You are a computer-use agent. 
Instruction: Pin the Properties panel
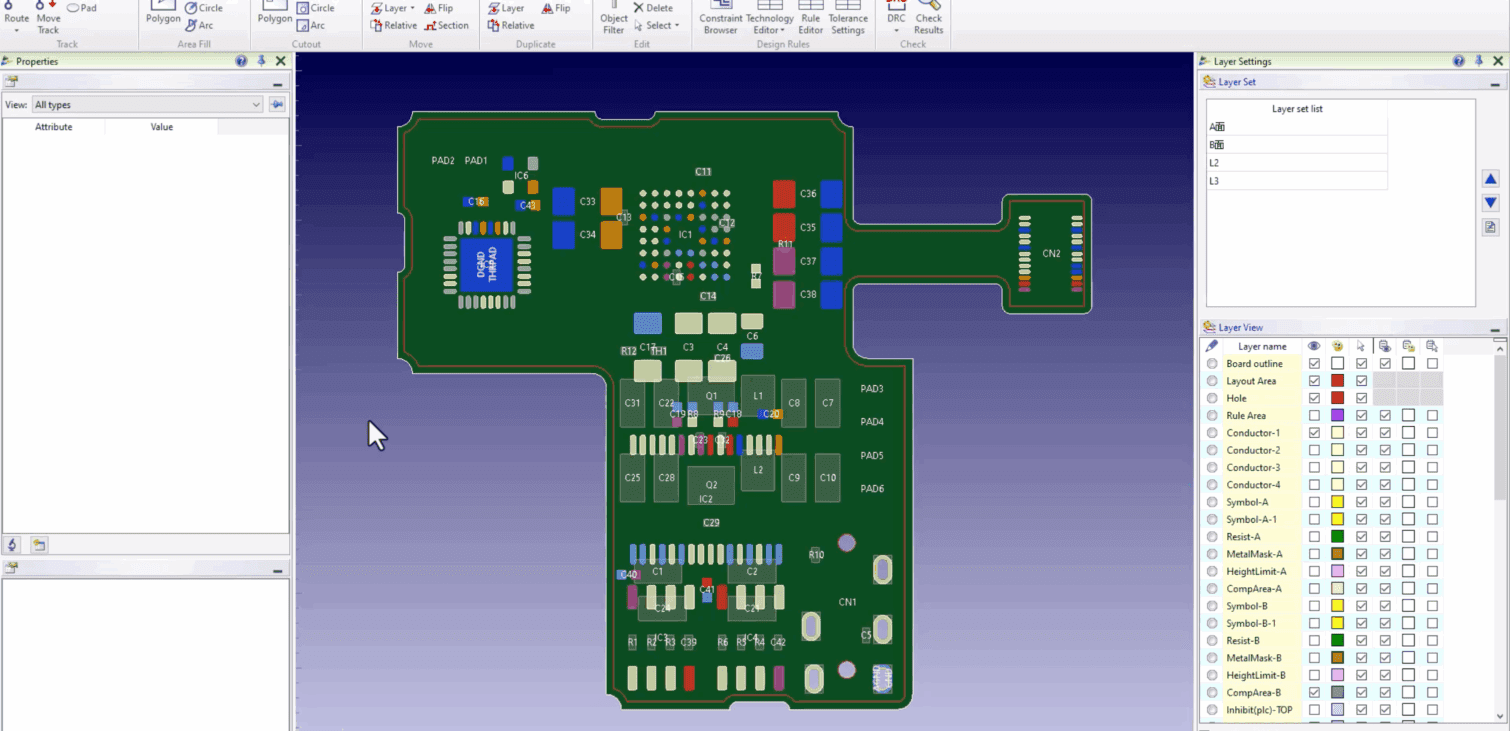pyautogui.click(x=262, y=61)
